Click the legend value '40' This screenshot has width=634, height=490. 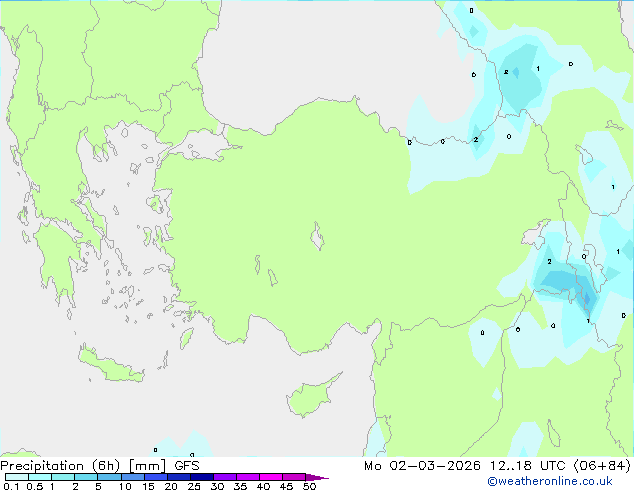click(x=263, y=486)
